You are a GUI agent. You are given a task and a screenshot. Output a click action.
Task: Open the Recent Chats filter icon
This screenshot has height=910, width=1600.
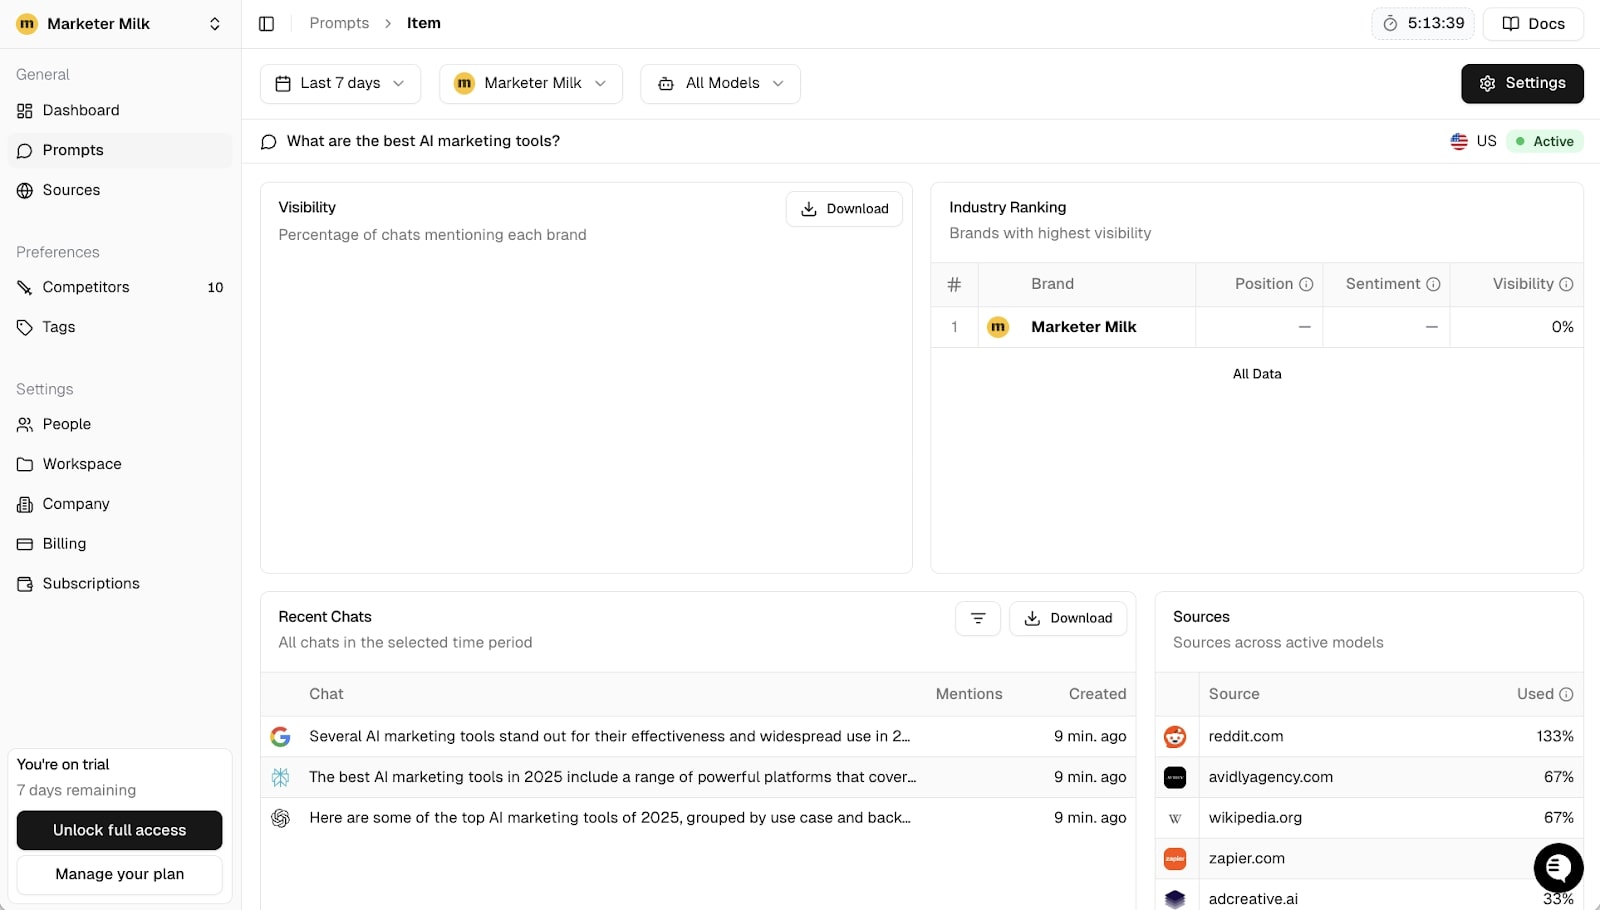click(x=978, y=618)
